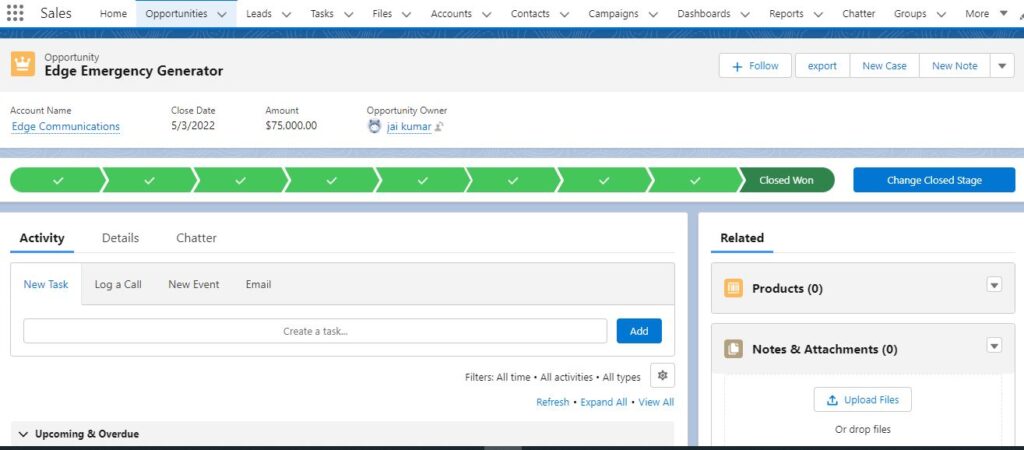Click the 5/3/2022 close date value
The height and width of the screenshot is (450, 1024).
193,125
